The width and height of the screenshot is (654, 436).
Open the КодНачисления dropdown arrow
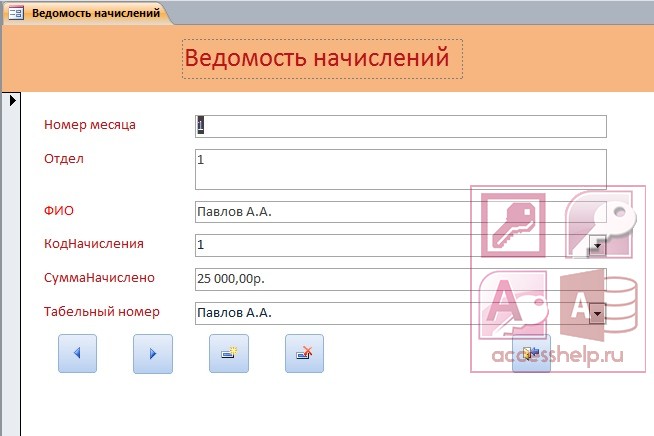coord(597,246)
